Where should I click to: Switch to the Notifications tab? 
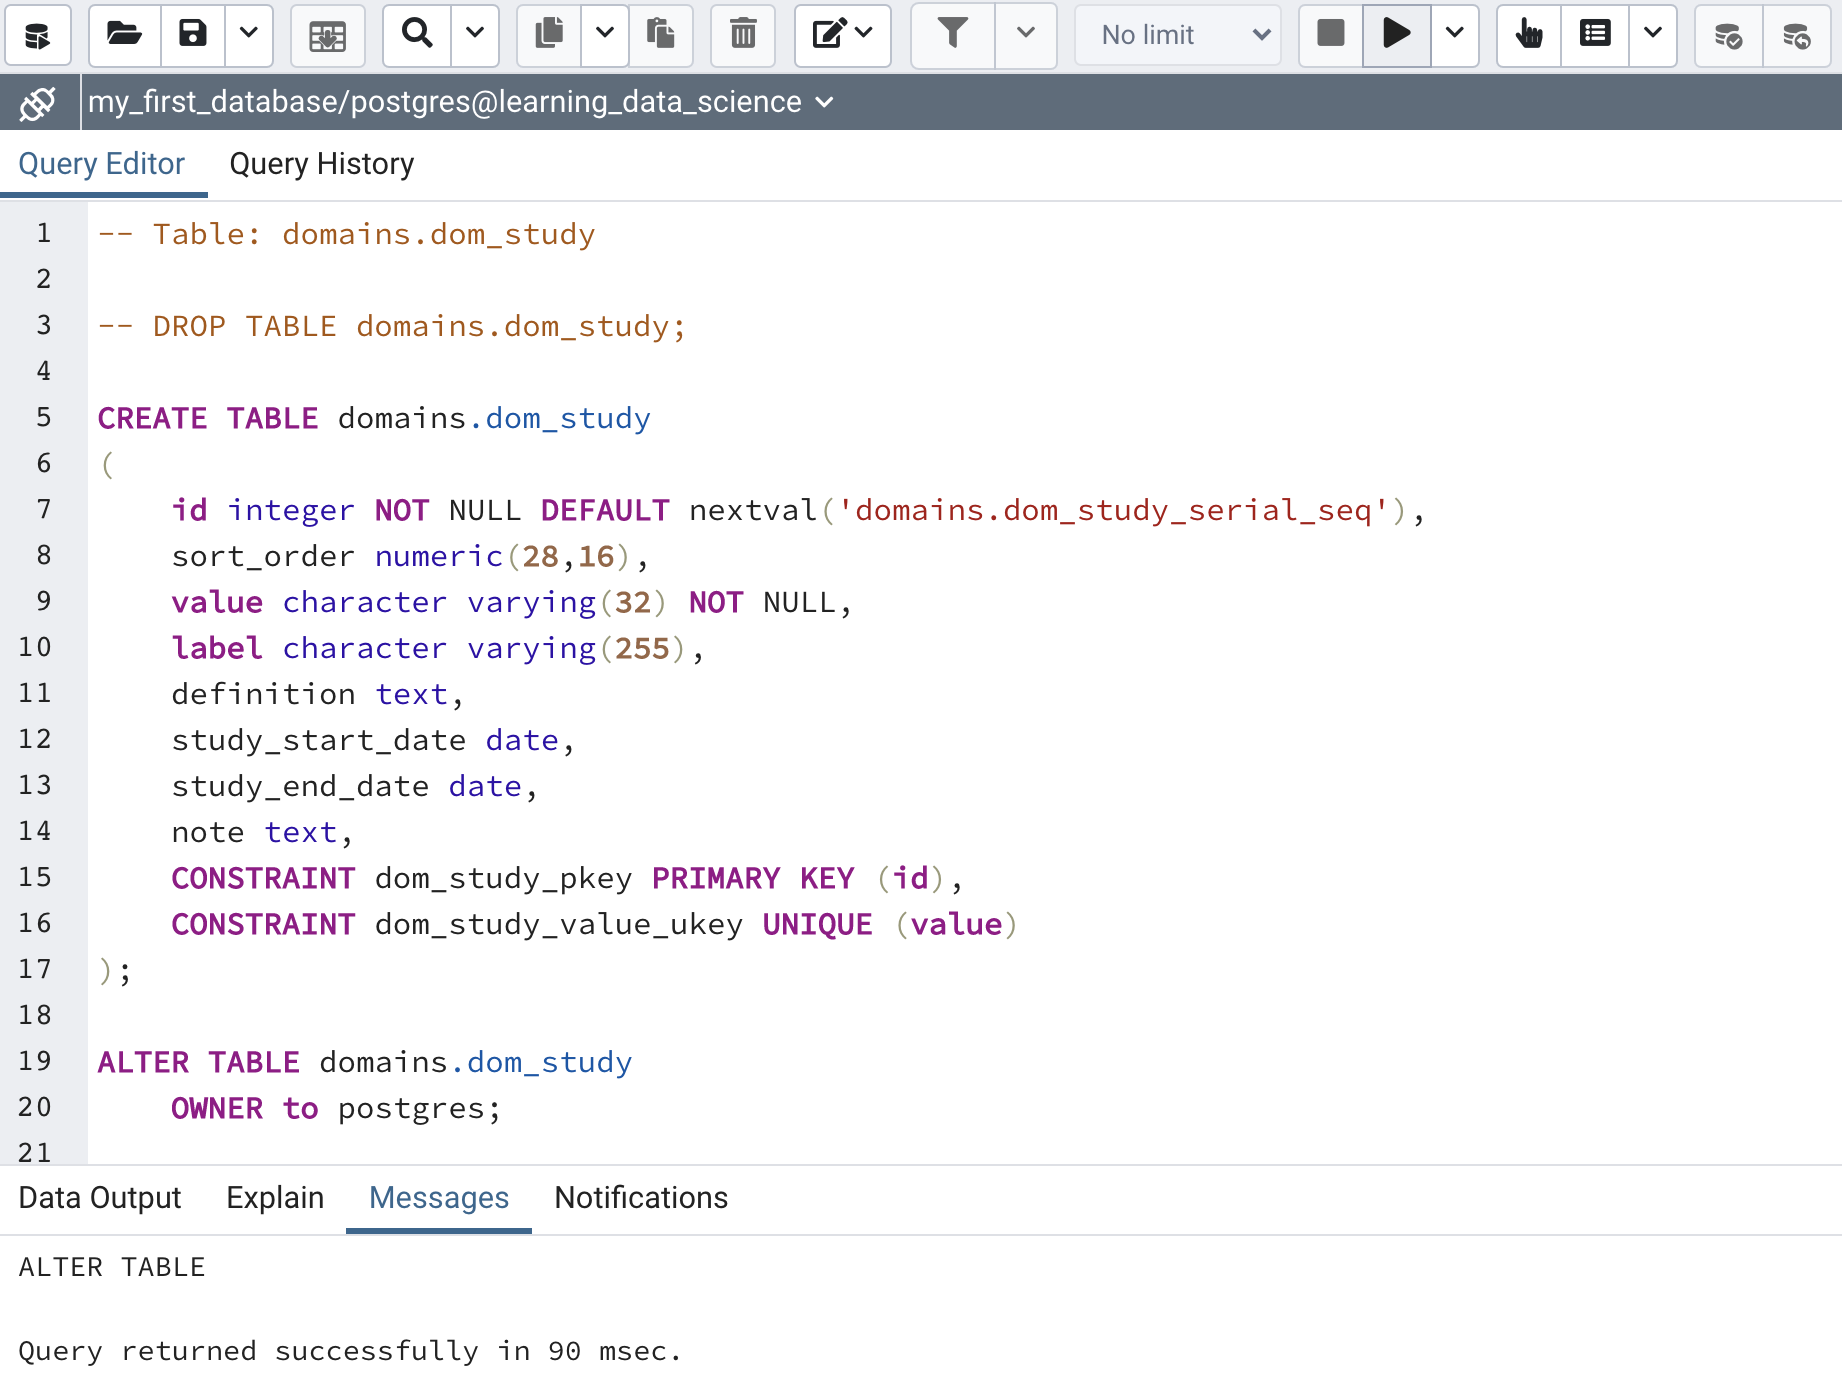(641, 1198)
